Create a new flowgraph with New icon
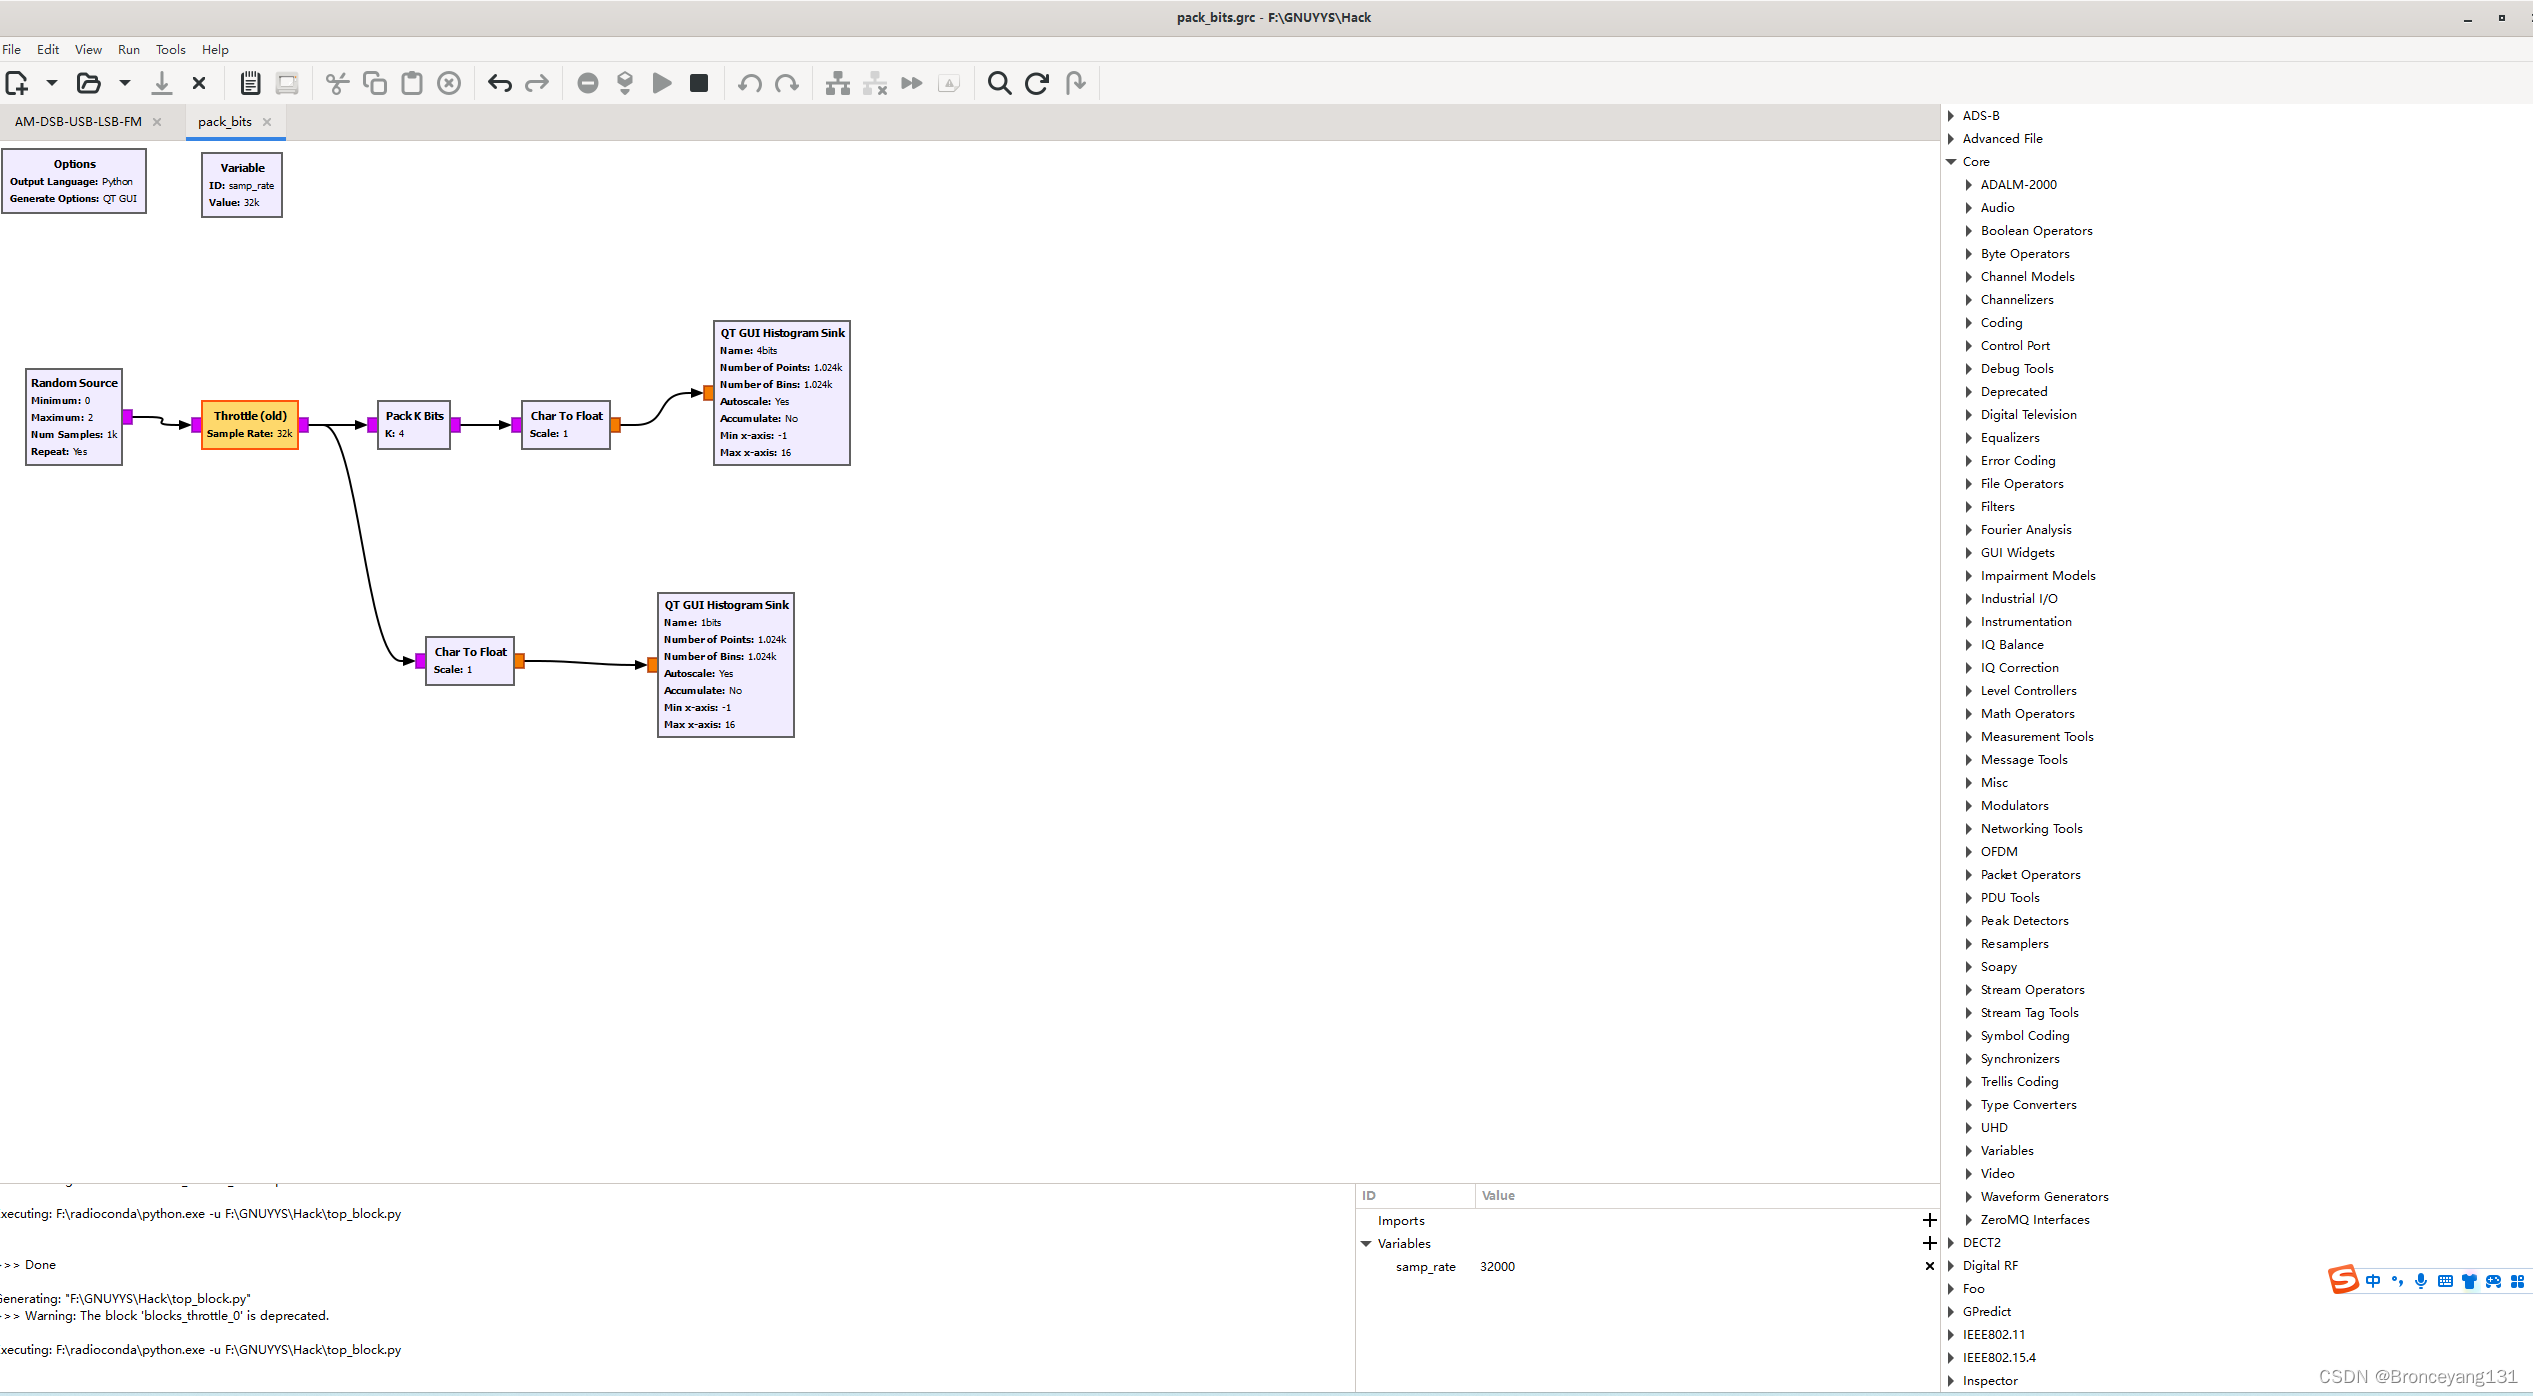Image resolution: width=2533 pixels, height=1396 pixels. pyautogui.click(x=17, y=83)
